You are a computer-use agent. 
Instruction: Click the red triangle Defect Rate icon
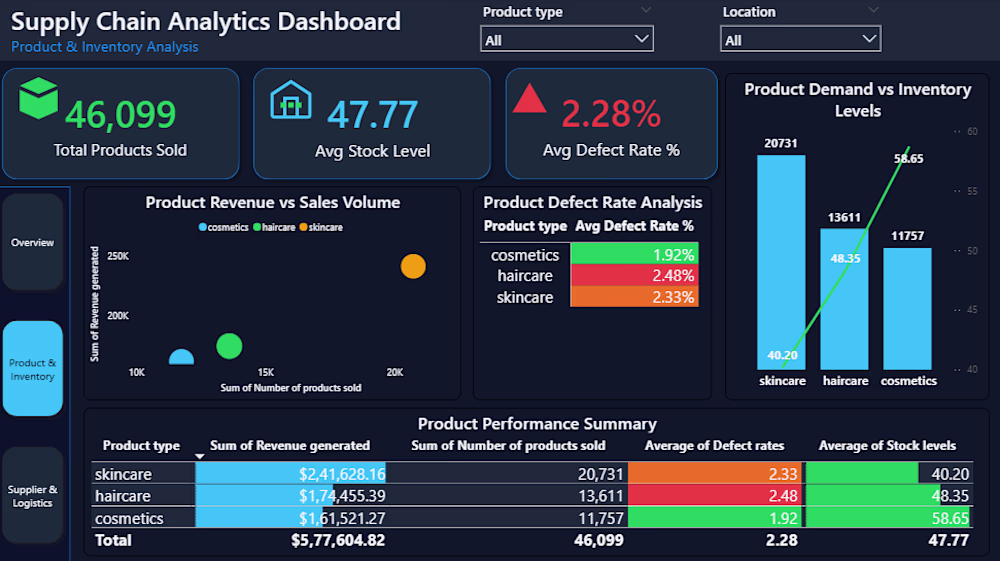click(529, 98)
